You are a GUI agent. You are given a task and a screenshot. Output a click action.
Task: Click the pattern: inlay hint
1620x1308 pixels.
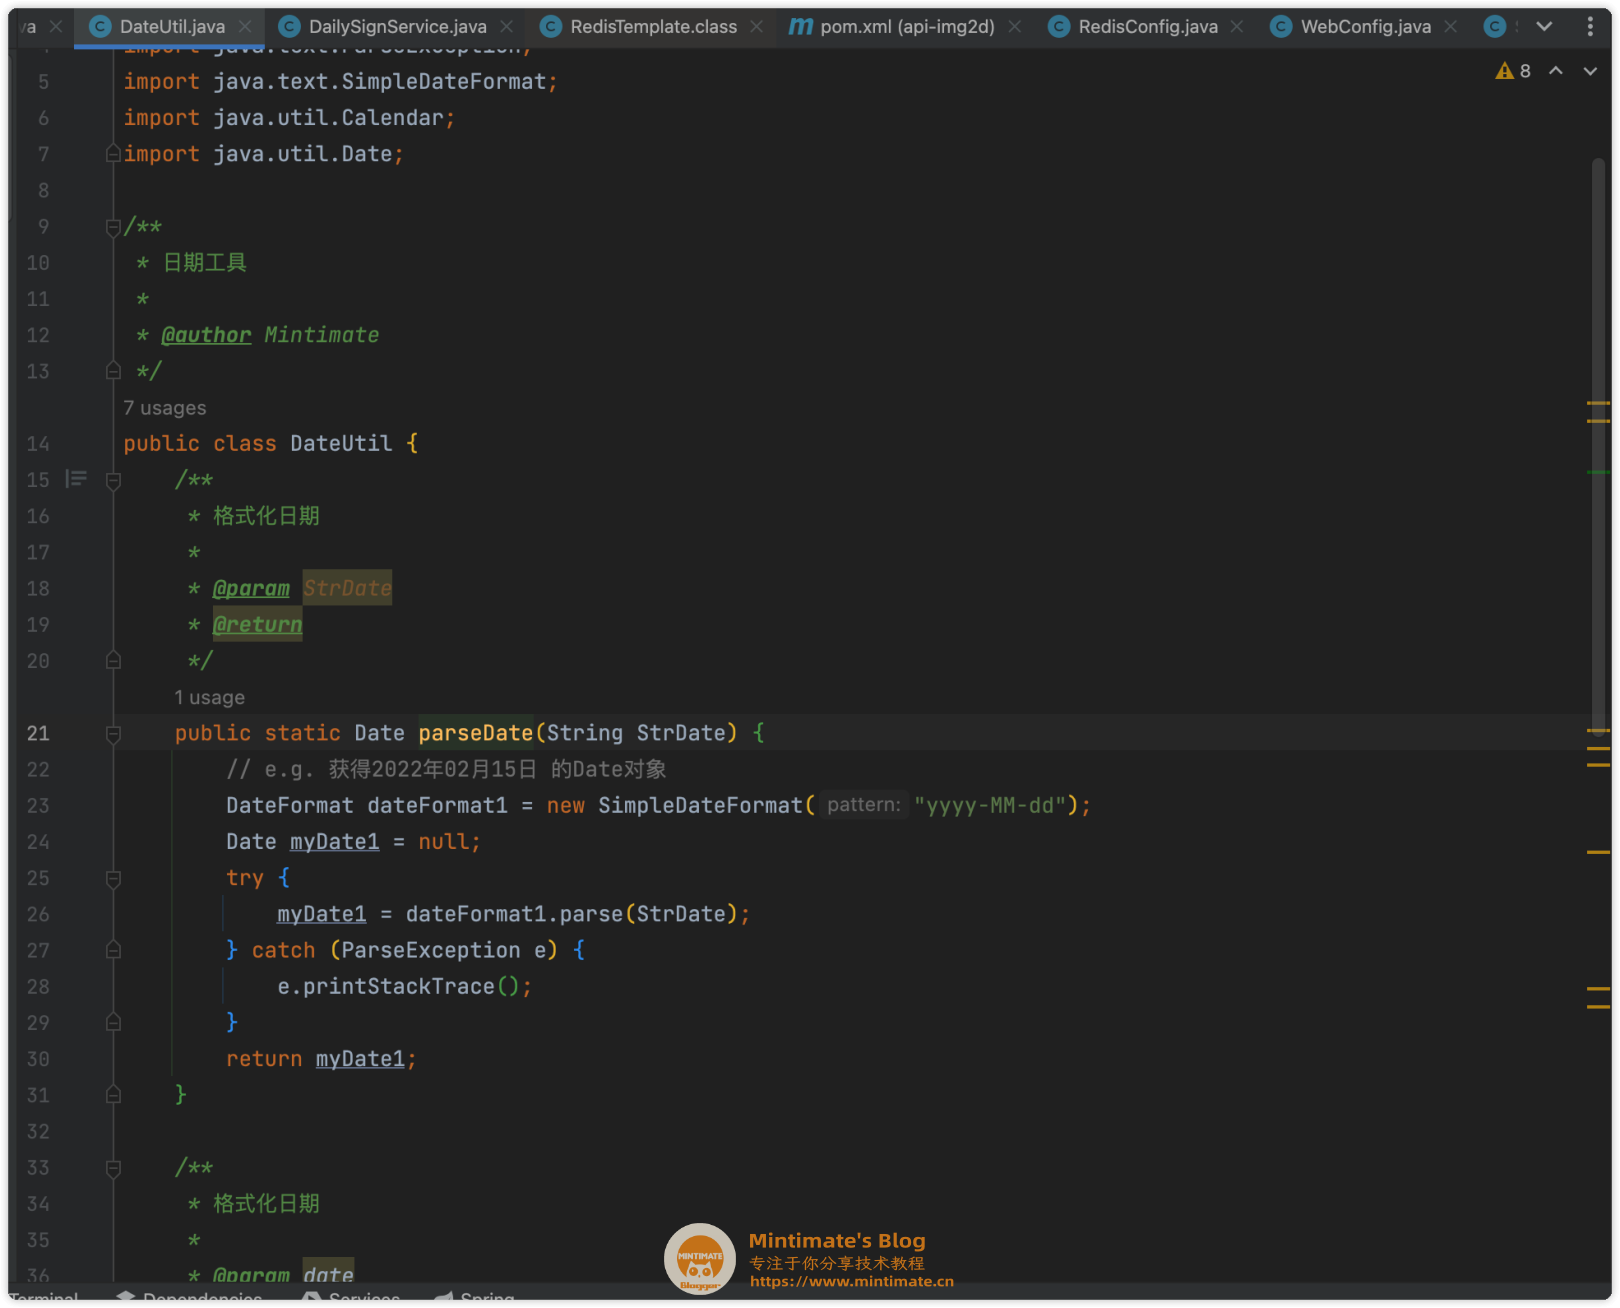pyautogui.click(x=864, y=805)
